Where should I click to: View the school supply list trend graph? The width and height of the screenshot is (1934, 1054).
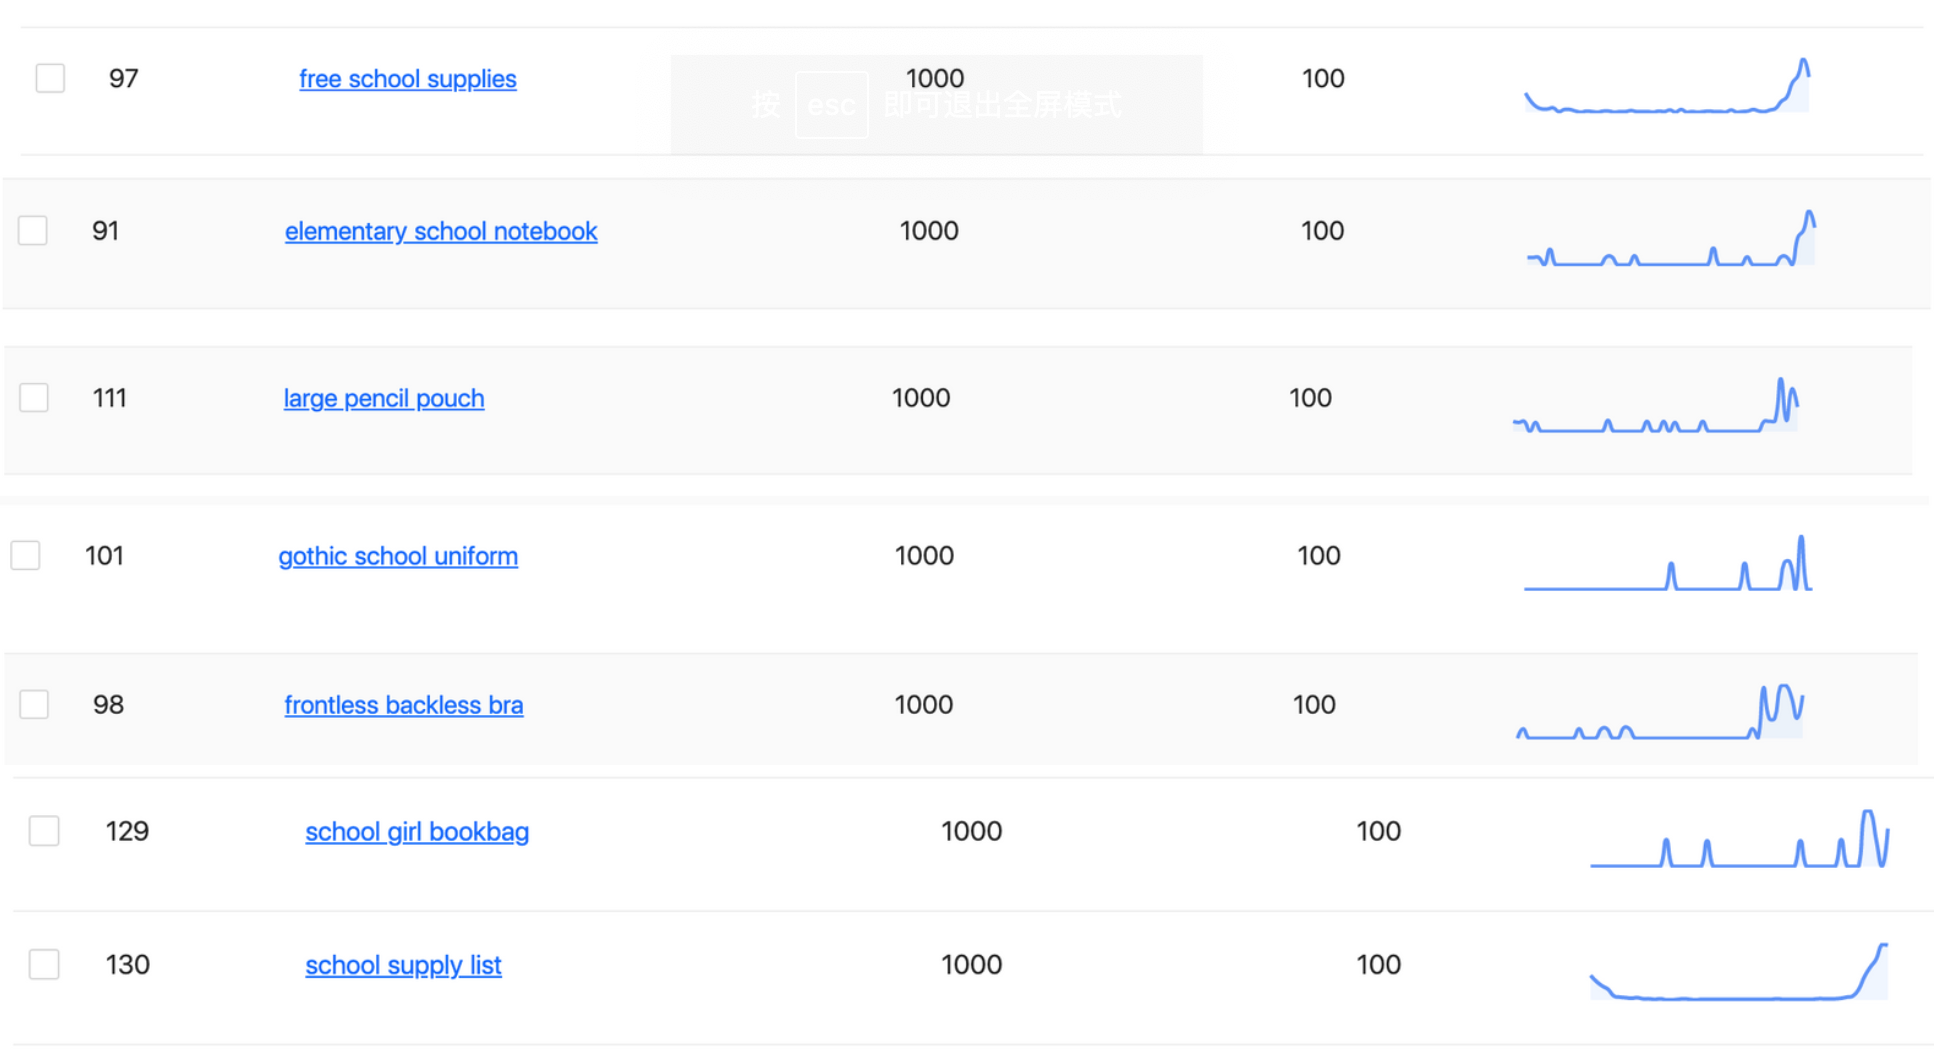pos(1739,973)
